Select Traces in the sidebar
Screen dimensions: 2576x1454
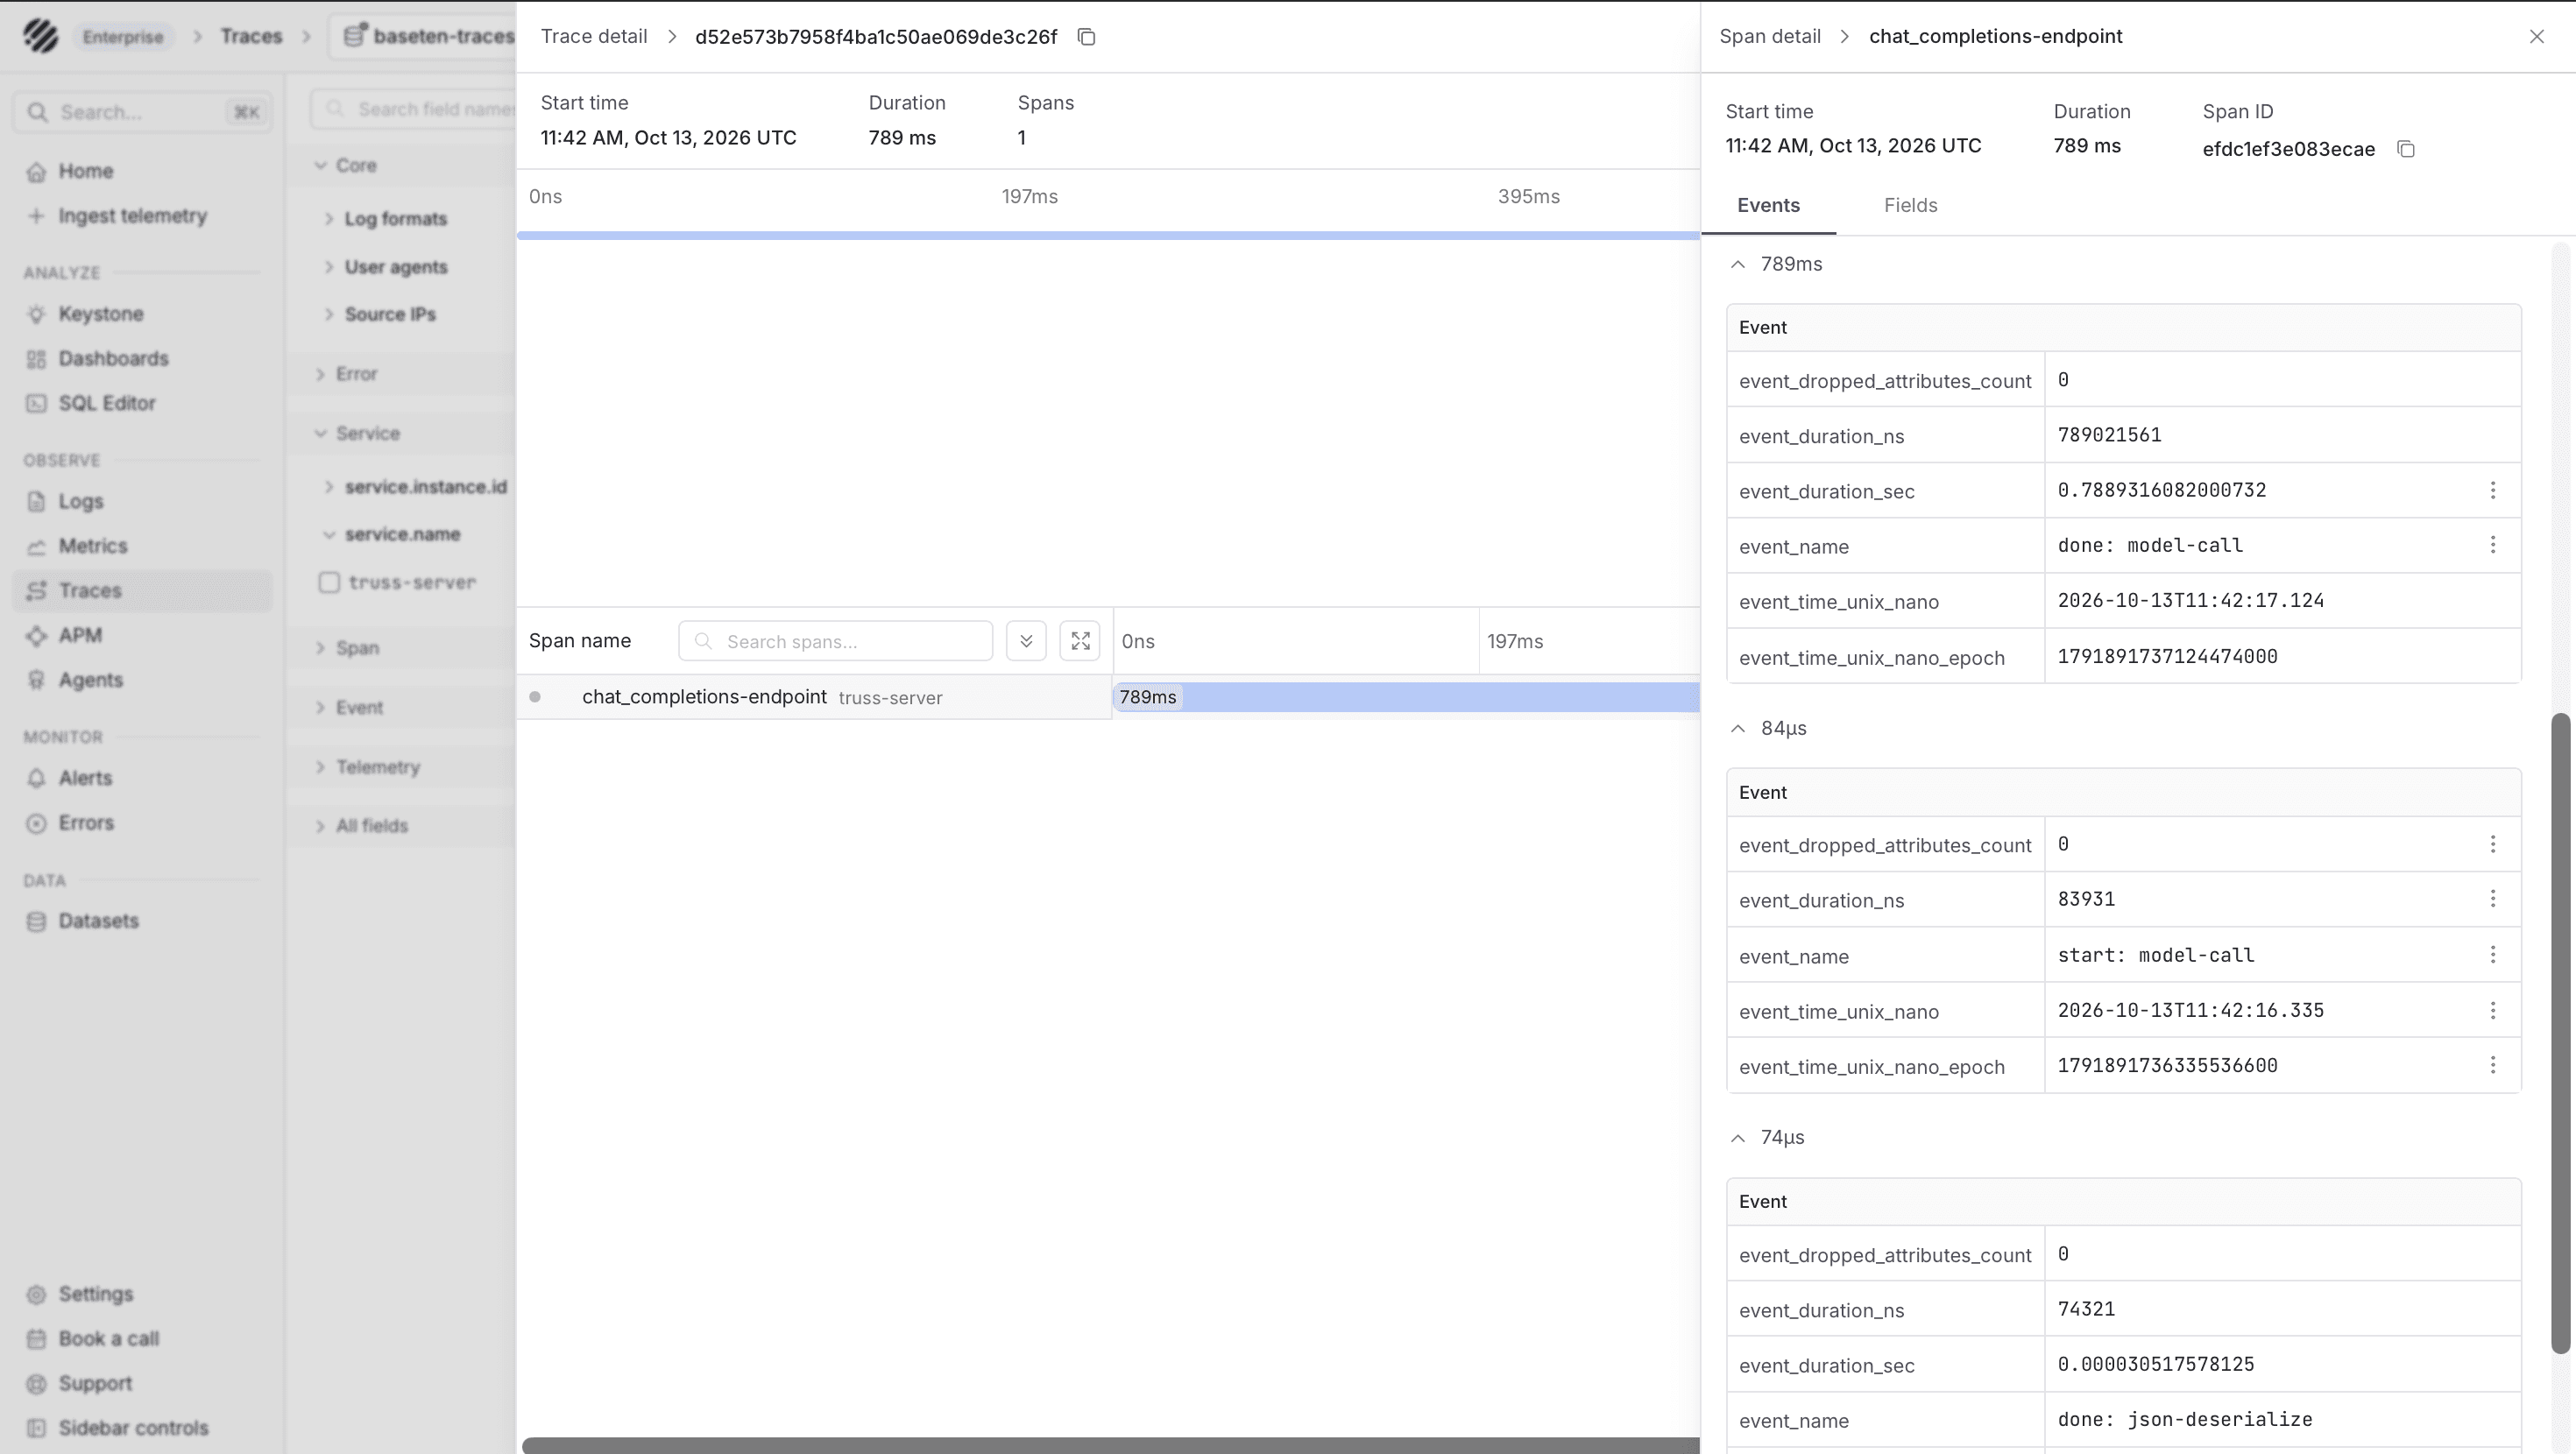tap(141, 591)
